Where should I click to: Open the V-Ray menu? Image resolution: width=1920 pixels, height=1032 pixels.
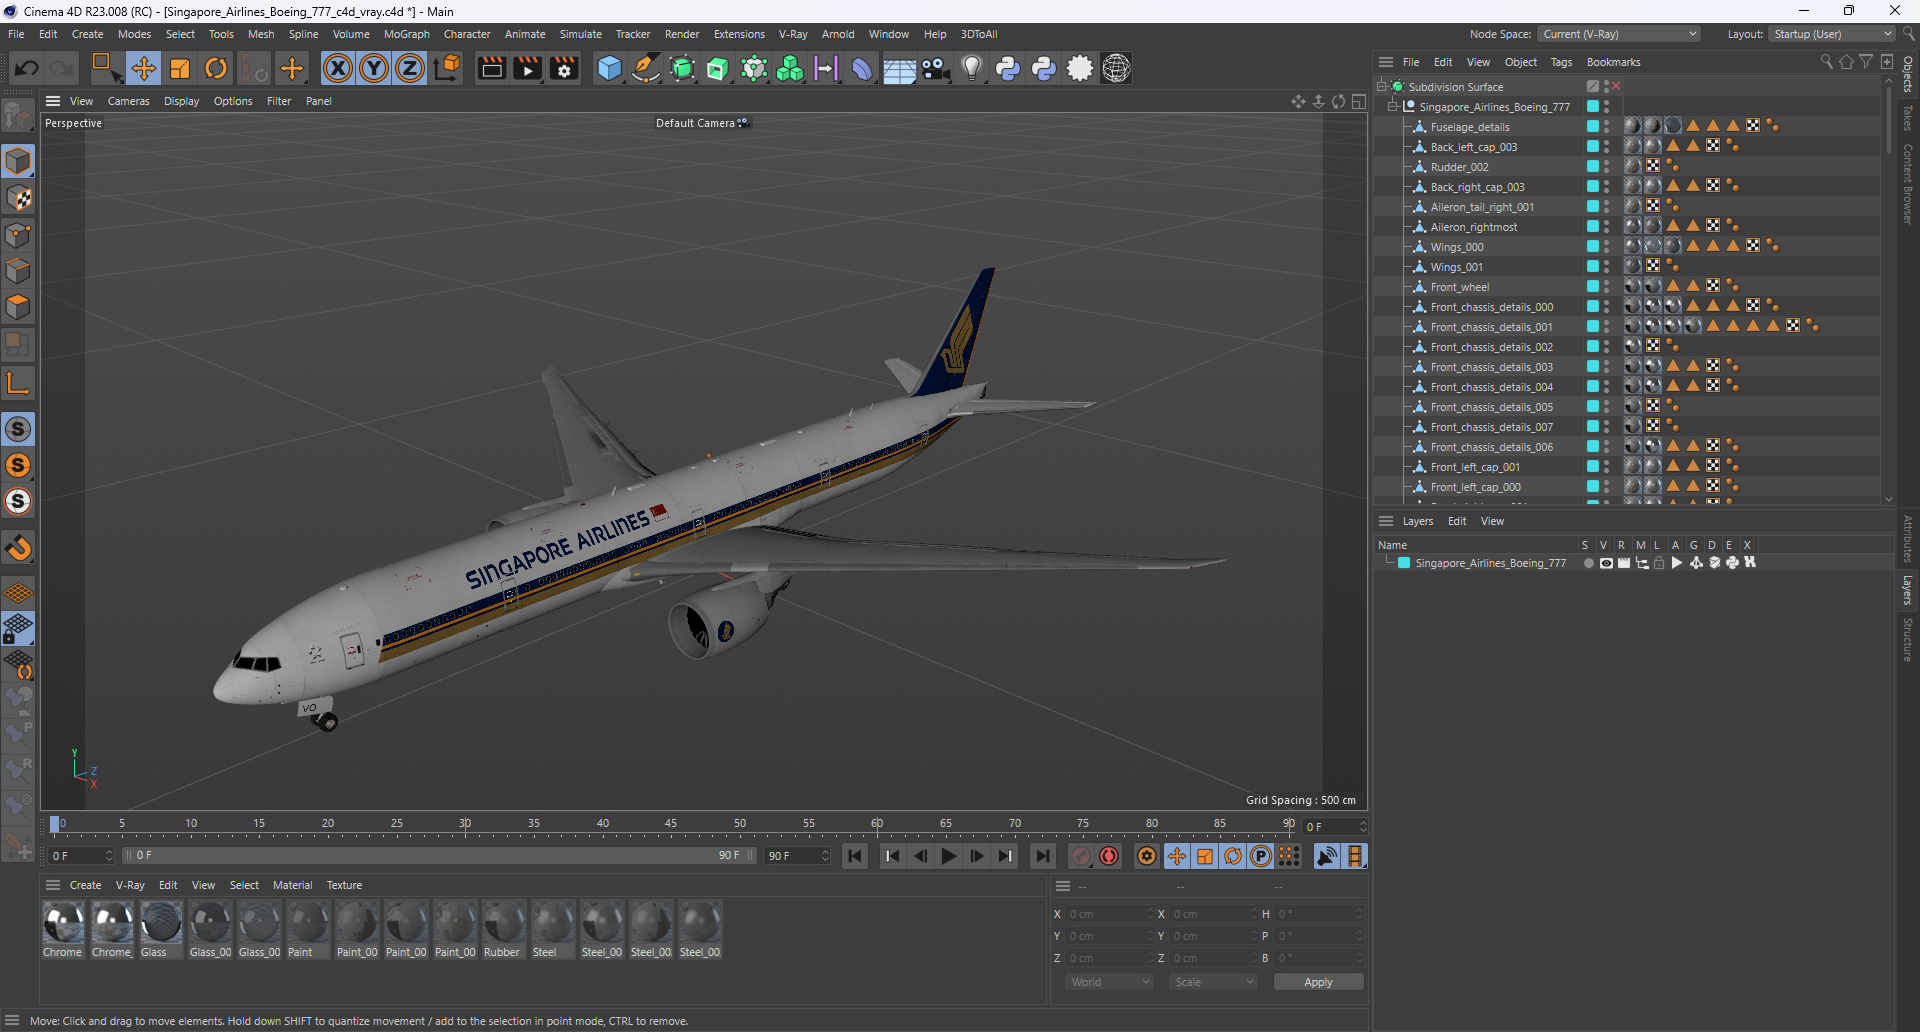click(793, 34)
